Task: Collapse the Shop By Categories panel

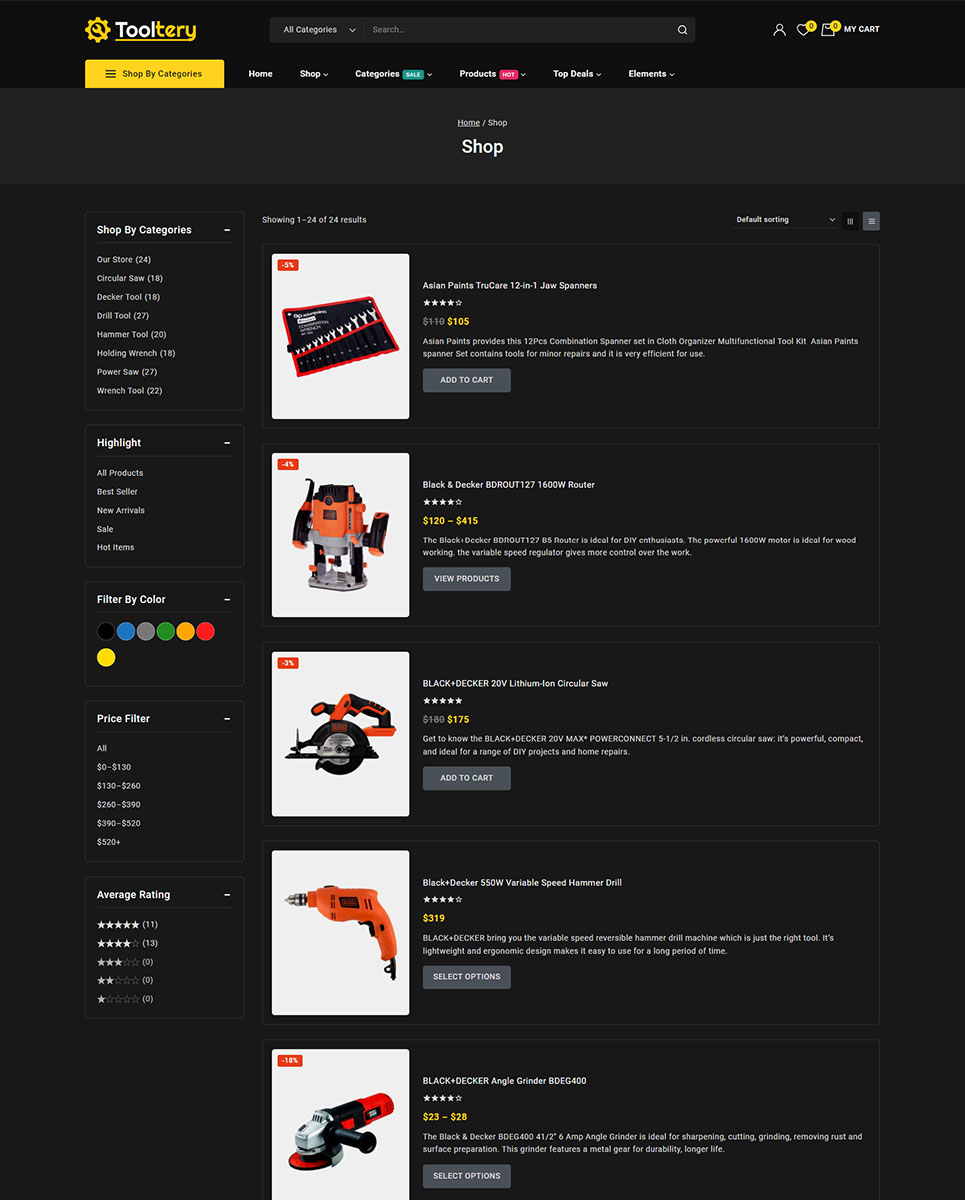Action: pyautogui.click(x=227, y=230)
